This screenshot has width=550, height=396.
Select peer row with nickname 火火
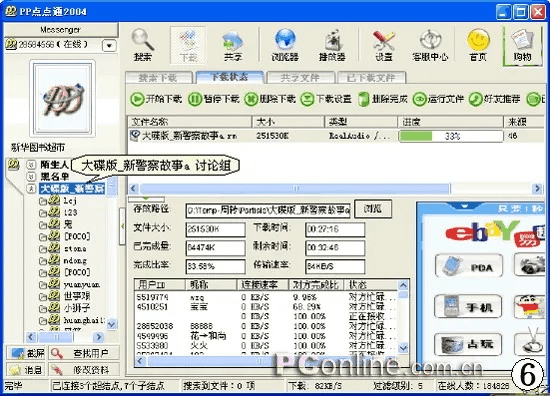267,345
